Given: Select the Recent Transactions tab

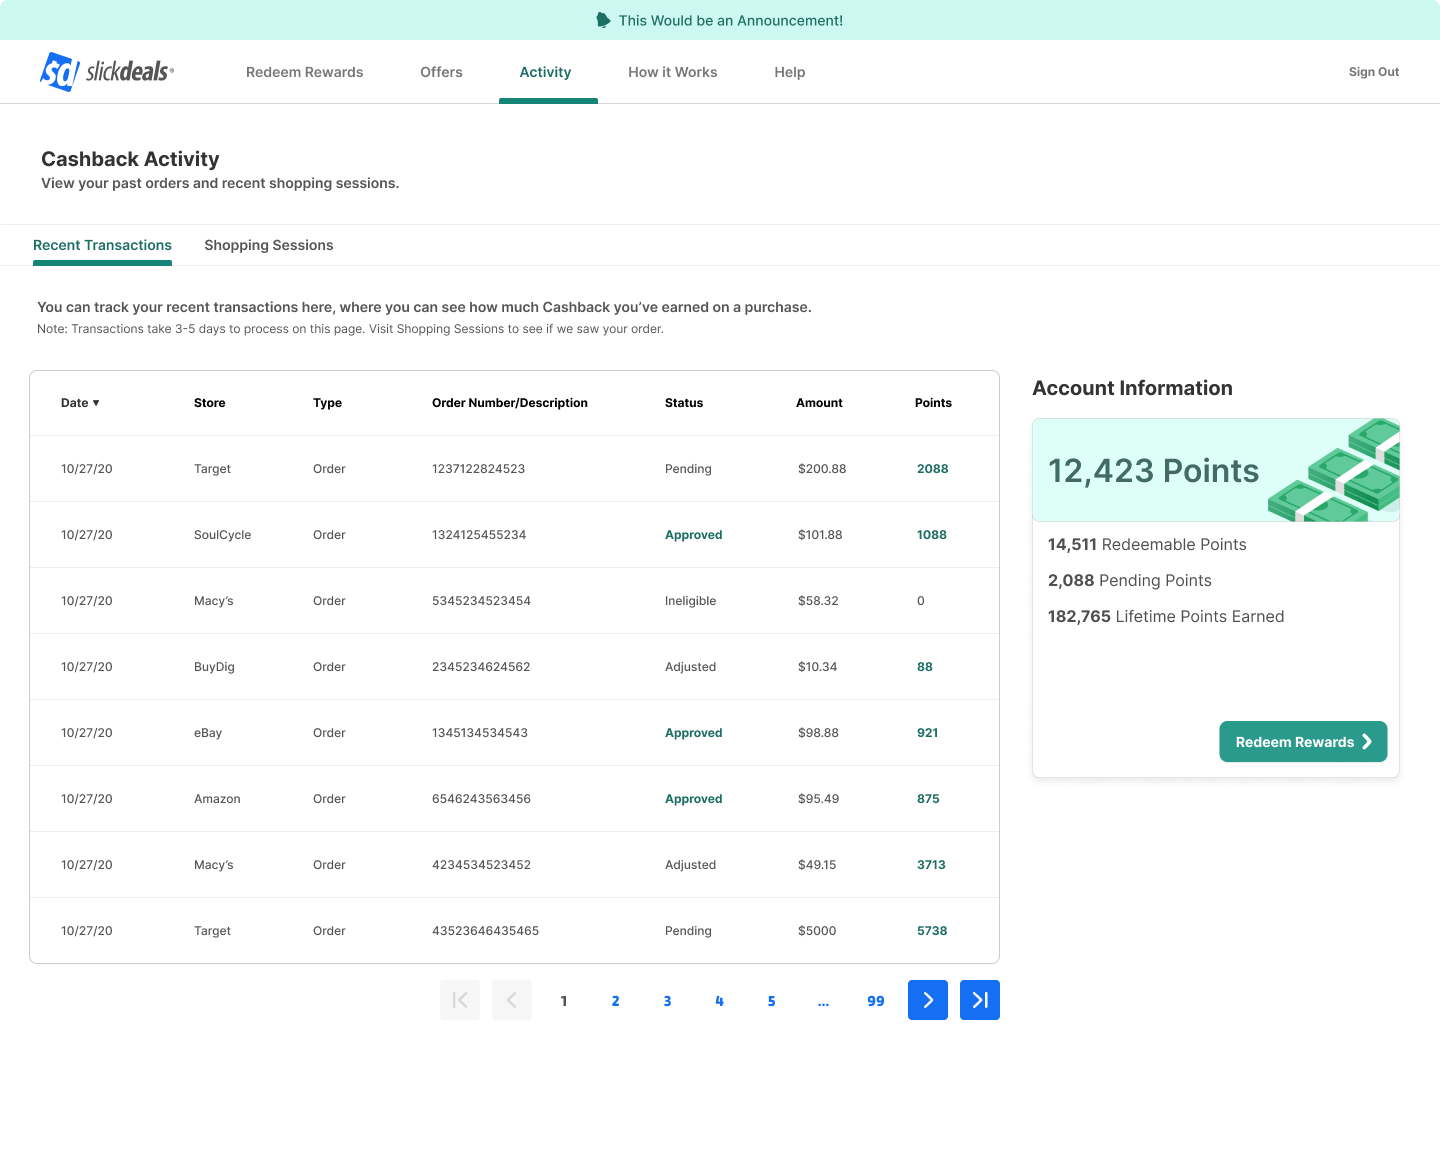Looking at the screenshot, I should (102, 245).
